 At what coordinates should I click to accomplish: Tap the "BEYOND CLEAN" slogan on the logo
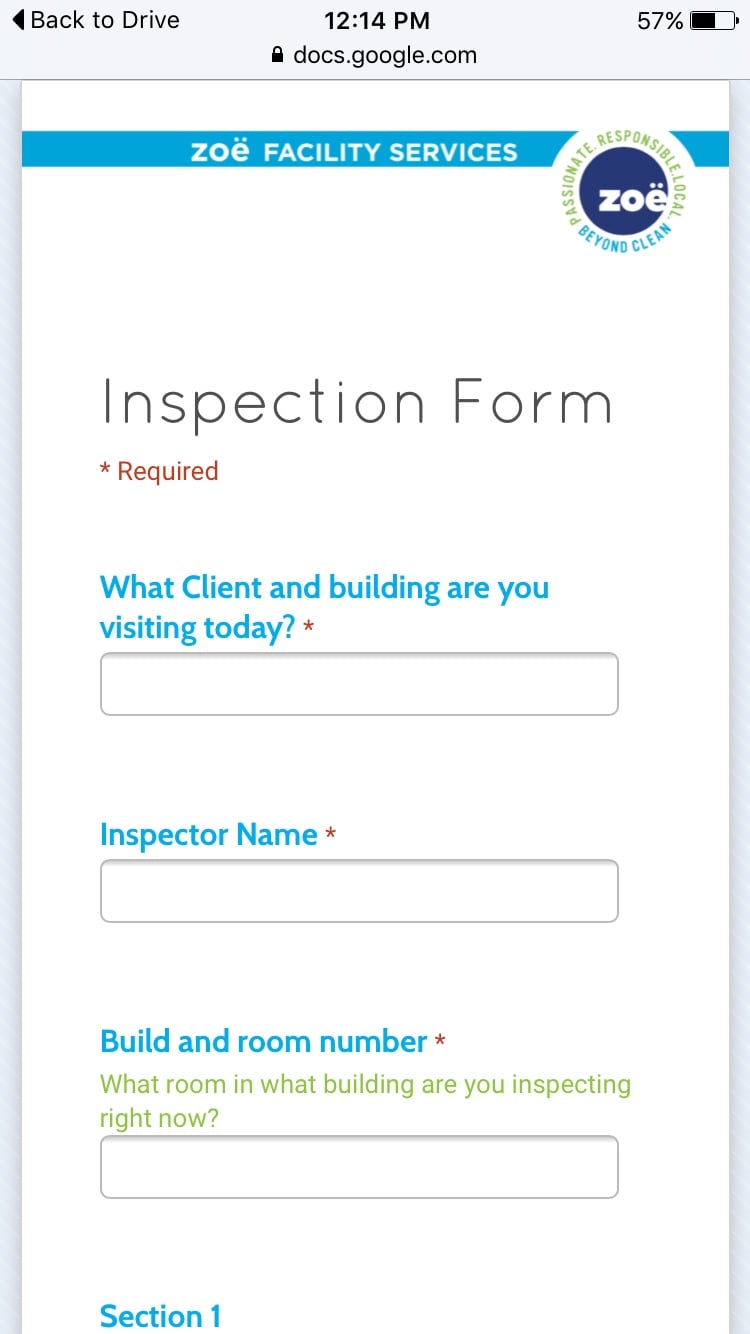[x=622, y=242]
